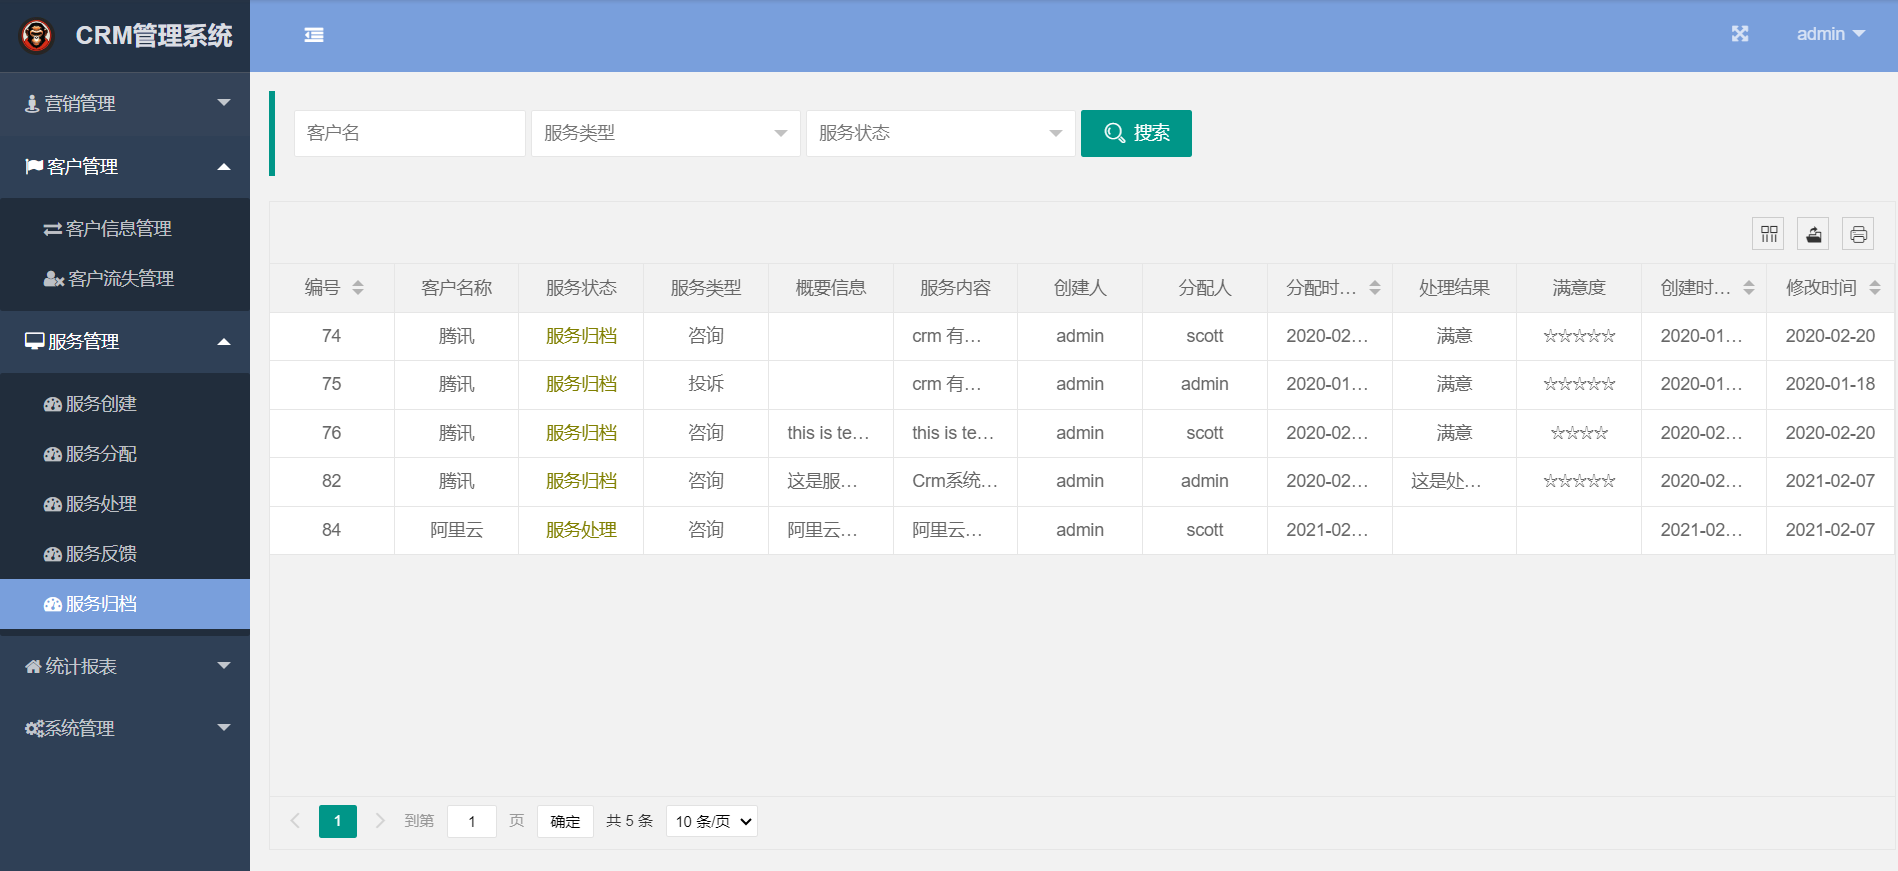
Task: Click 阿里云 customer name cell
Action: pyautogui.click(x=457, y=530)
